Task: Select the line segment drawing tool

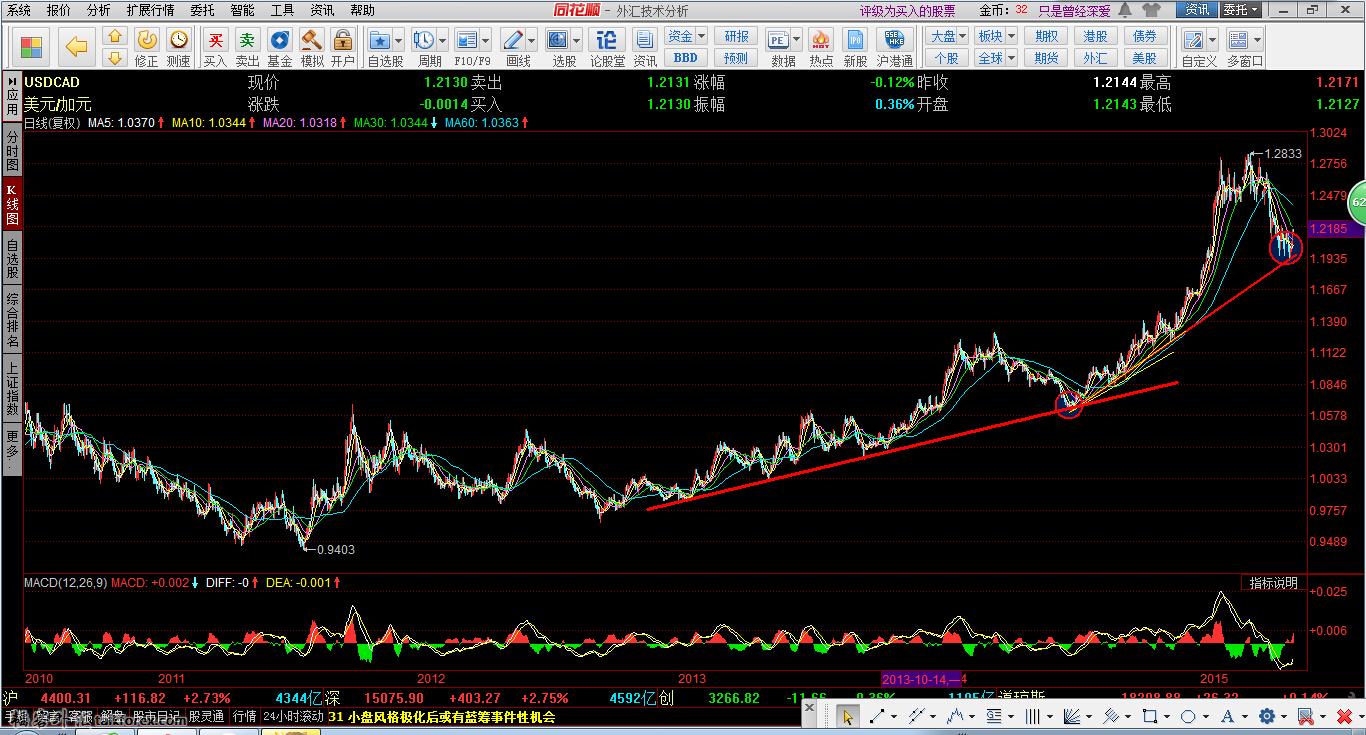Action: (x=877, y=716)
